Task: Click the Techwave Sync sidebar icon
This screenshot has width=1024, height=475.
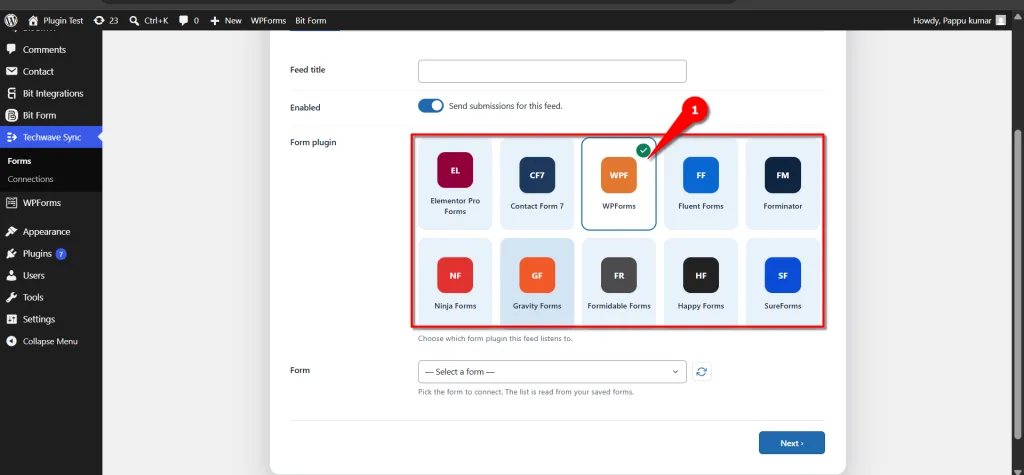Action: (x=11, y=137)
